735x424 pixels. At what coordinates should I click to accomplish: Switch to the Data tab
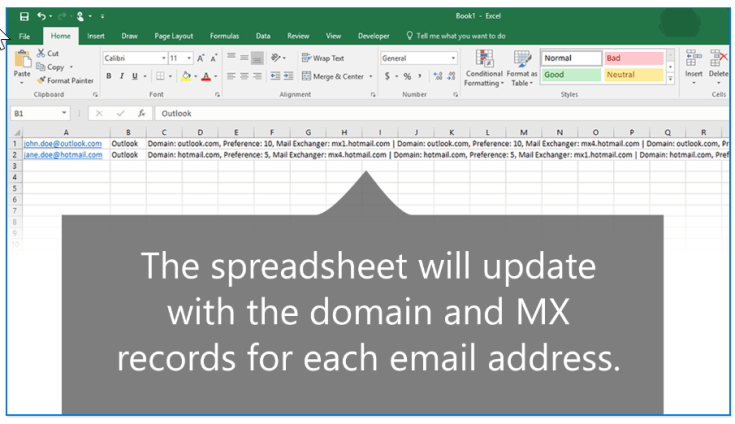click(x=263, y=36)
